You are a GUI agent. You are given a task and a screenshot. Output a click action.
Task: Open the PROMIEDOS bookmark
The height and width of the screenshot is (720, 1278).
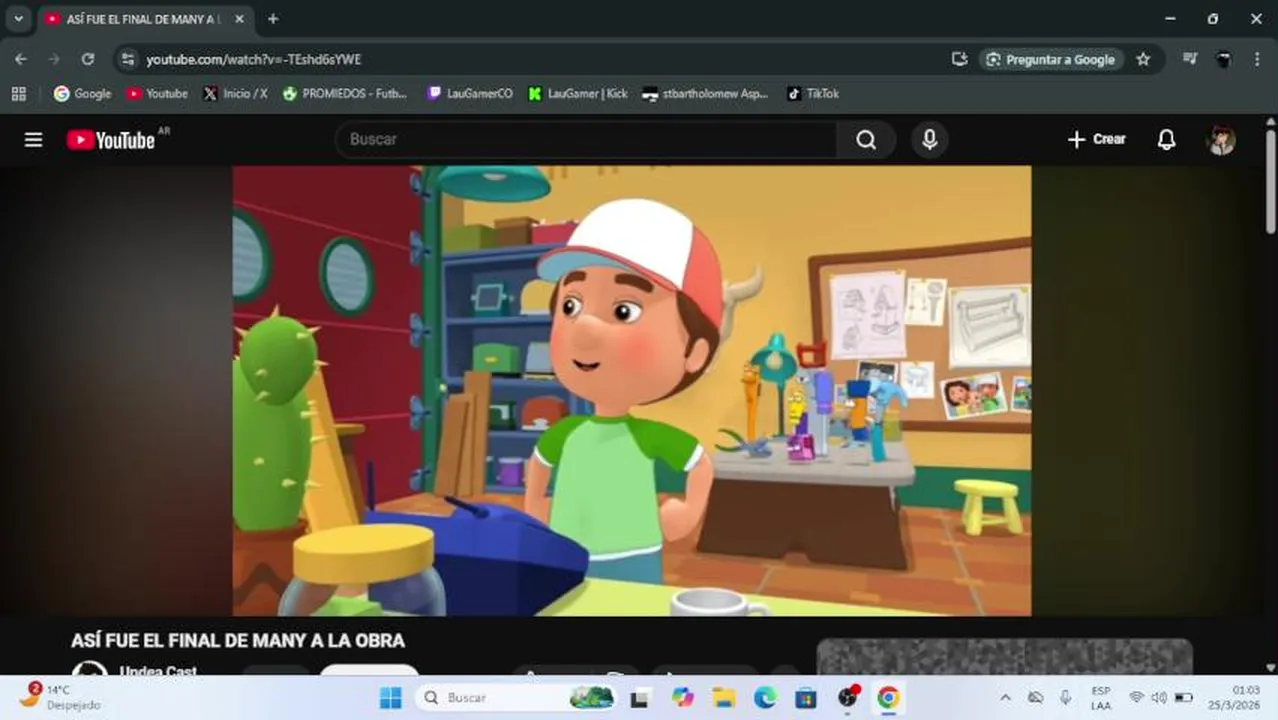[345, 93]
